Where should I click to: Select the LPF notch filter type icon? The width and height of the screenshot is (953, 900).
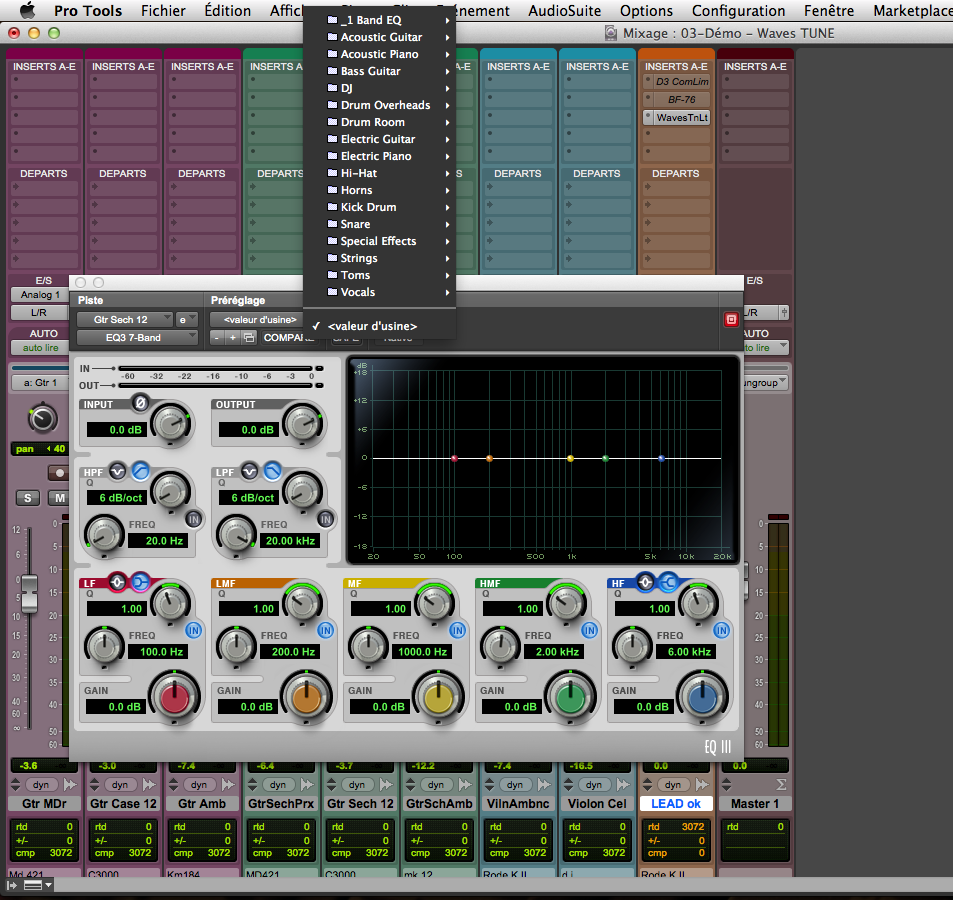coord(249,471)
